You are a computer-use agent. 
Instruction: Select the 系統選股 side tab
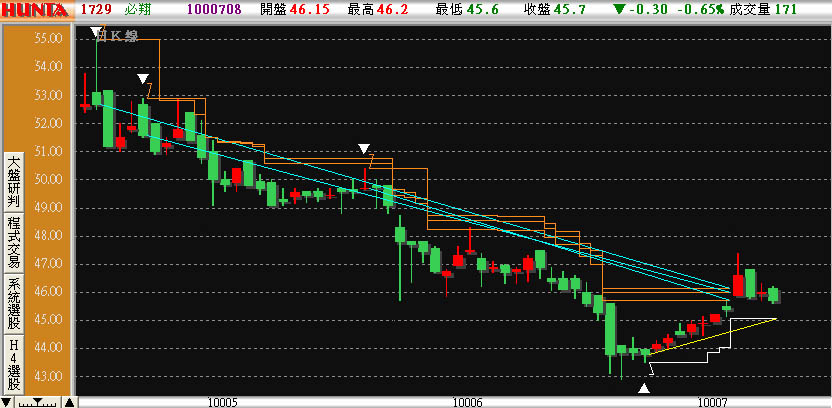[x=13, y=303]
